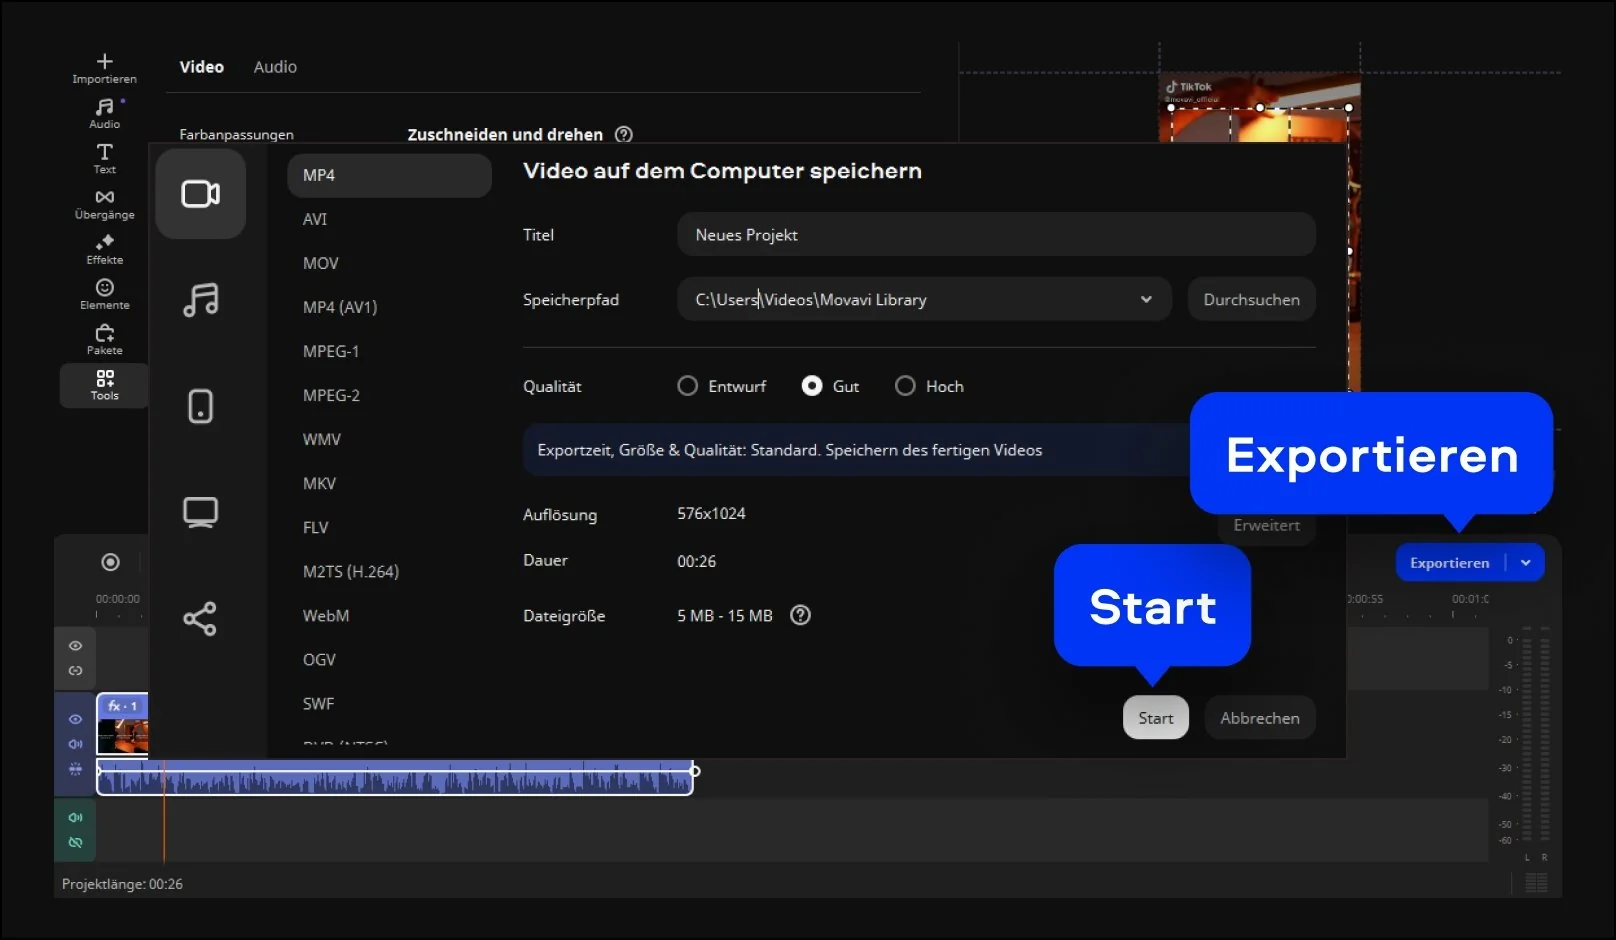Click the Titel input field
Screen dimensions: 1616x940
click(x=996, y=235)
